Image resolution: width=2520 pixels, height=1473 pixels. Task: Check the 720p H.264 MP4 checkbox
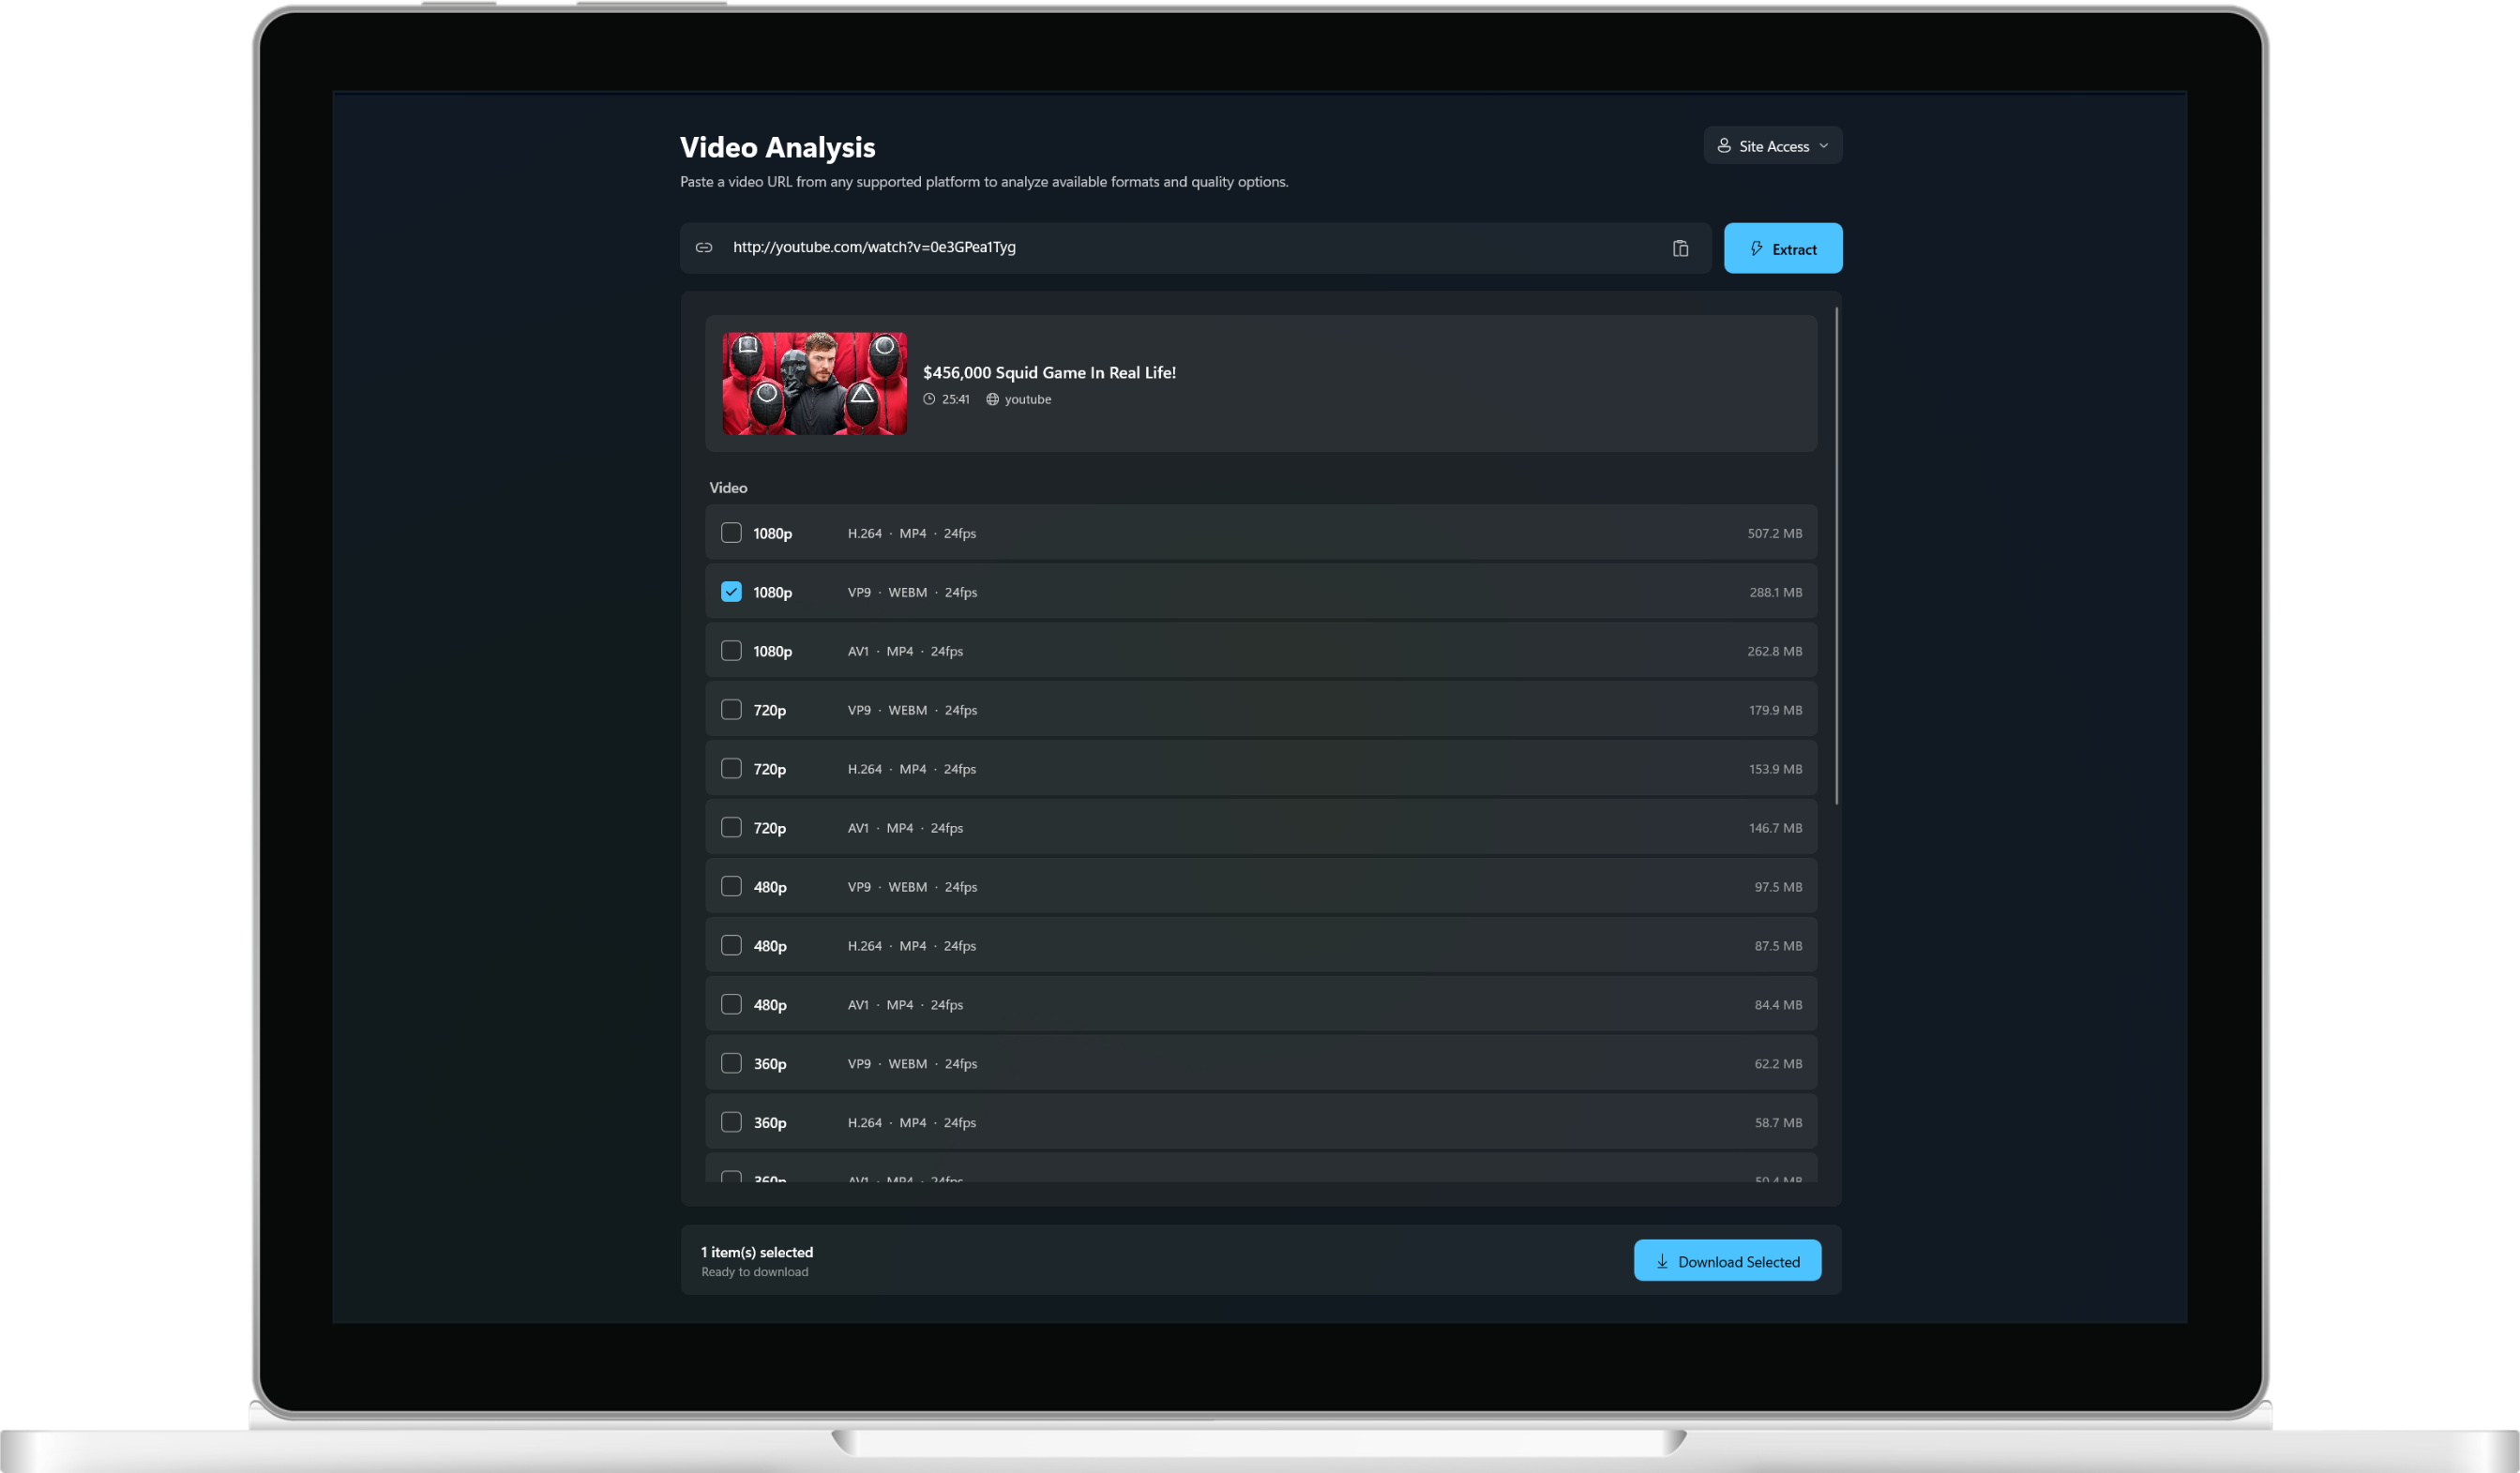(731, 769)
